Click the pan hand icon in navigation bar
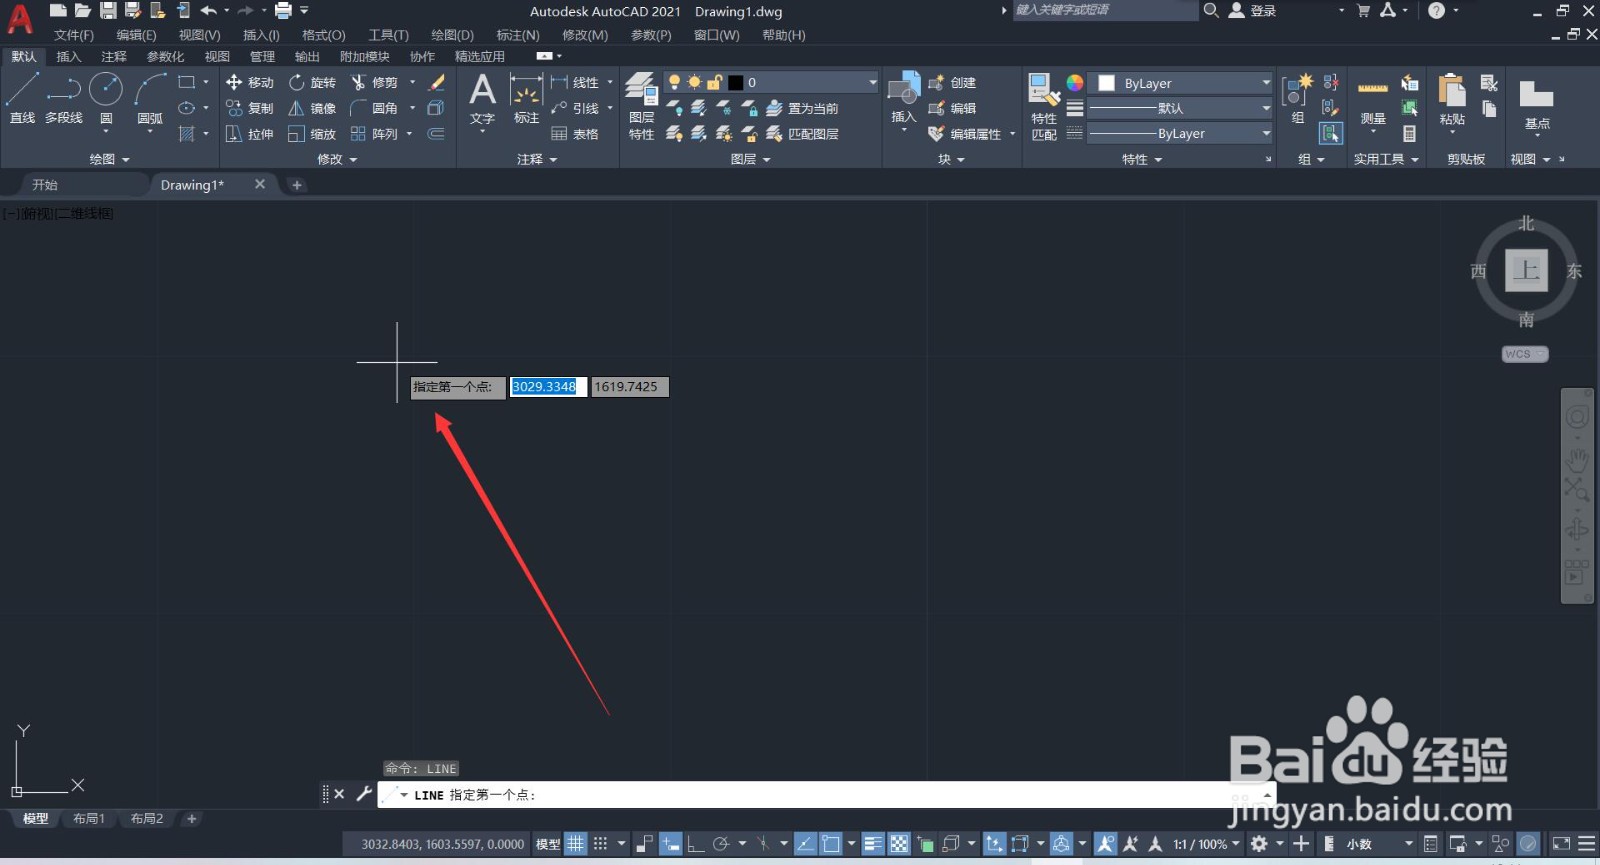Screen dimensions: 1600x865 tap(1577, 461)
